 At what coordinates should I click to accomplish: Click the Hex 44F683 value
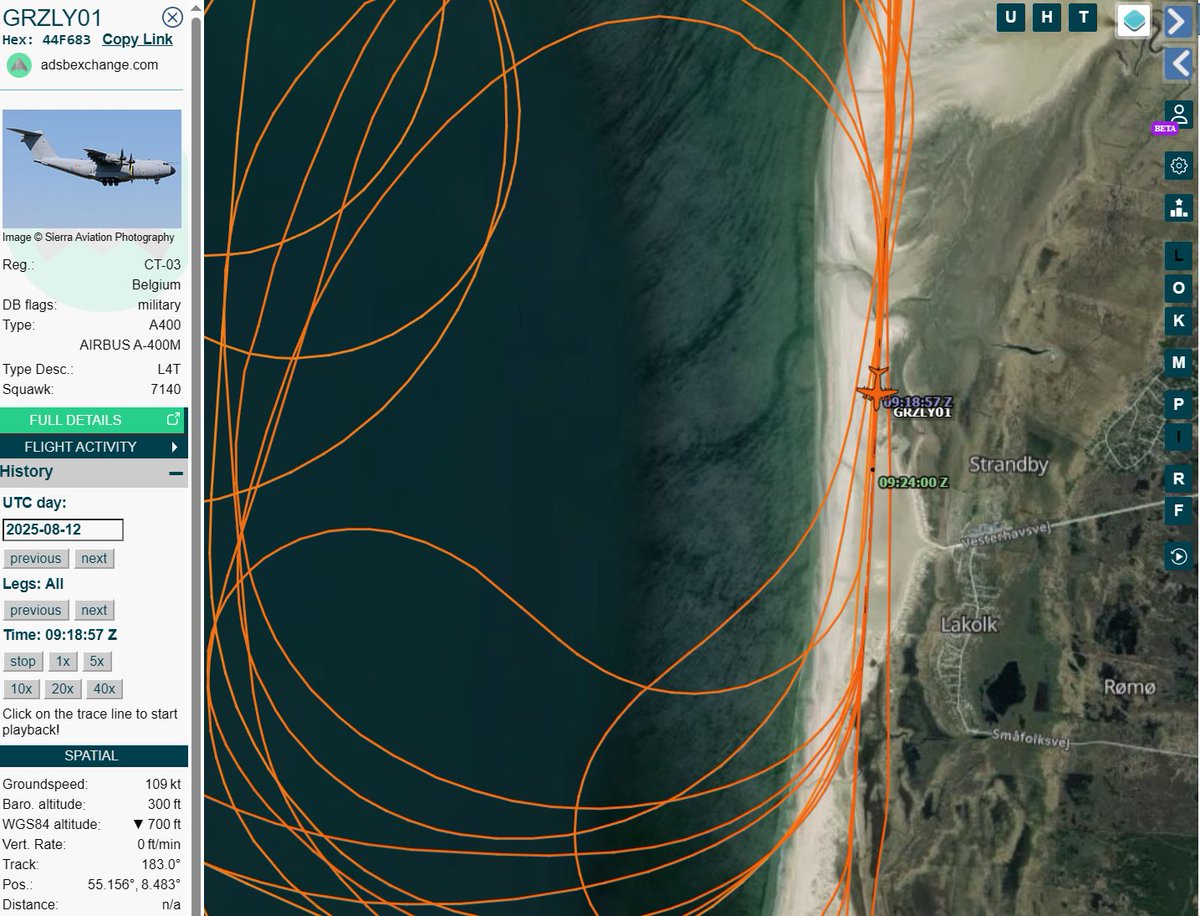click(67, 40)
